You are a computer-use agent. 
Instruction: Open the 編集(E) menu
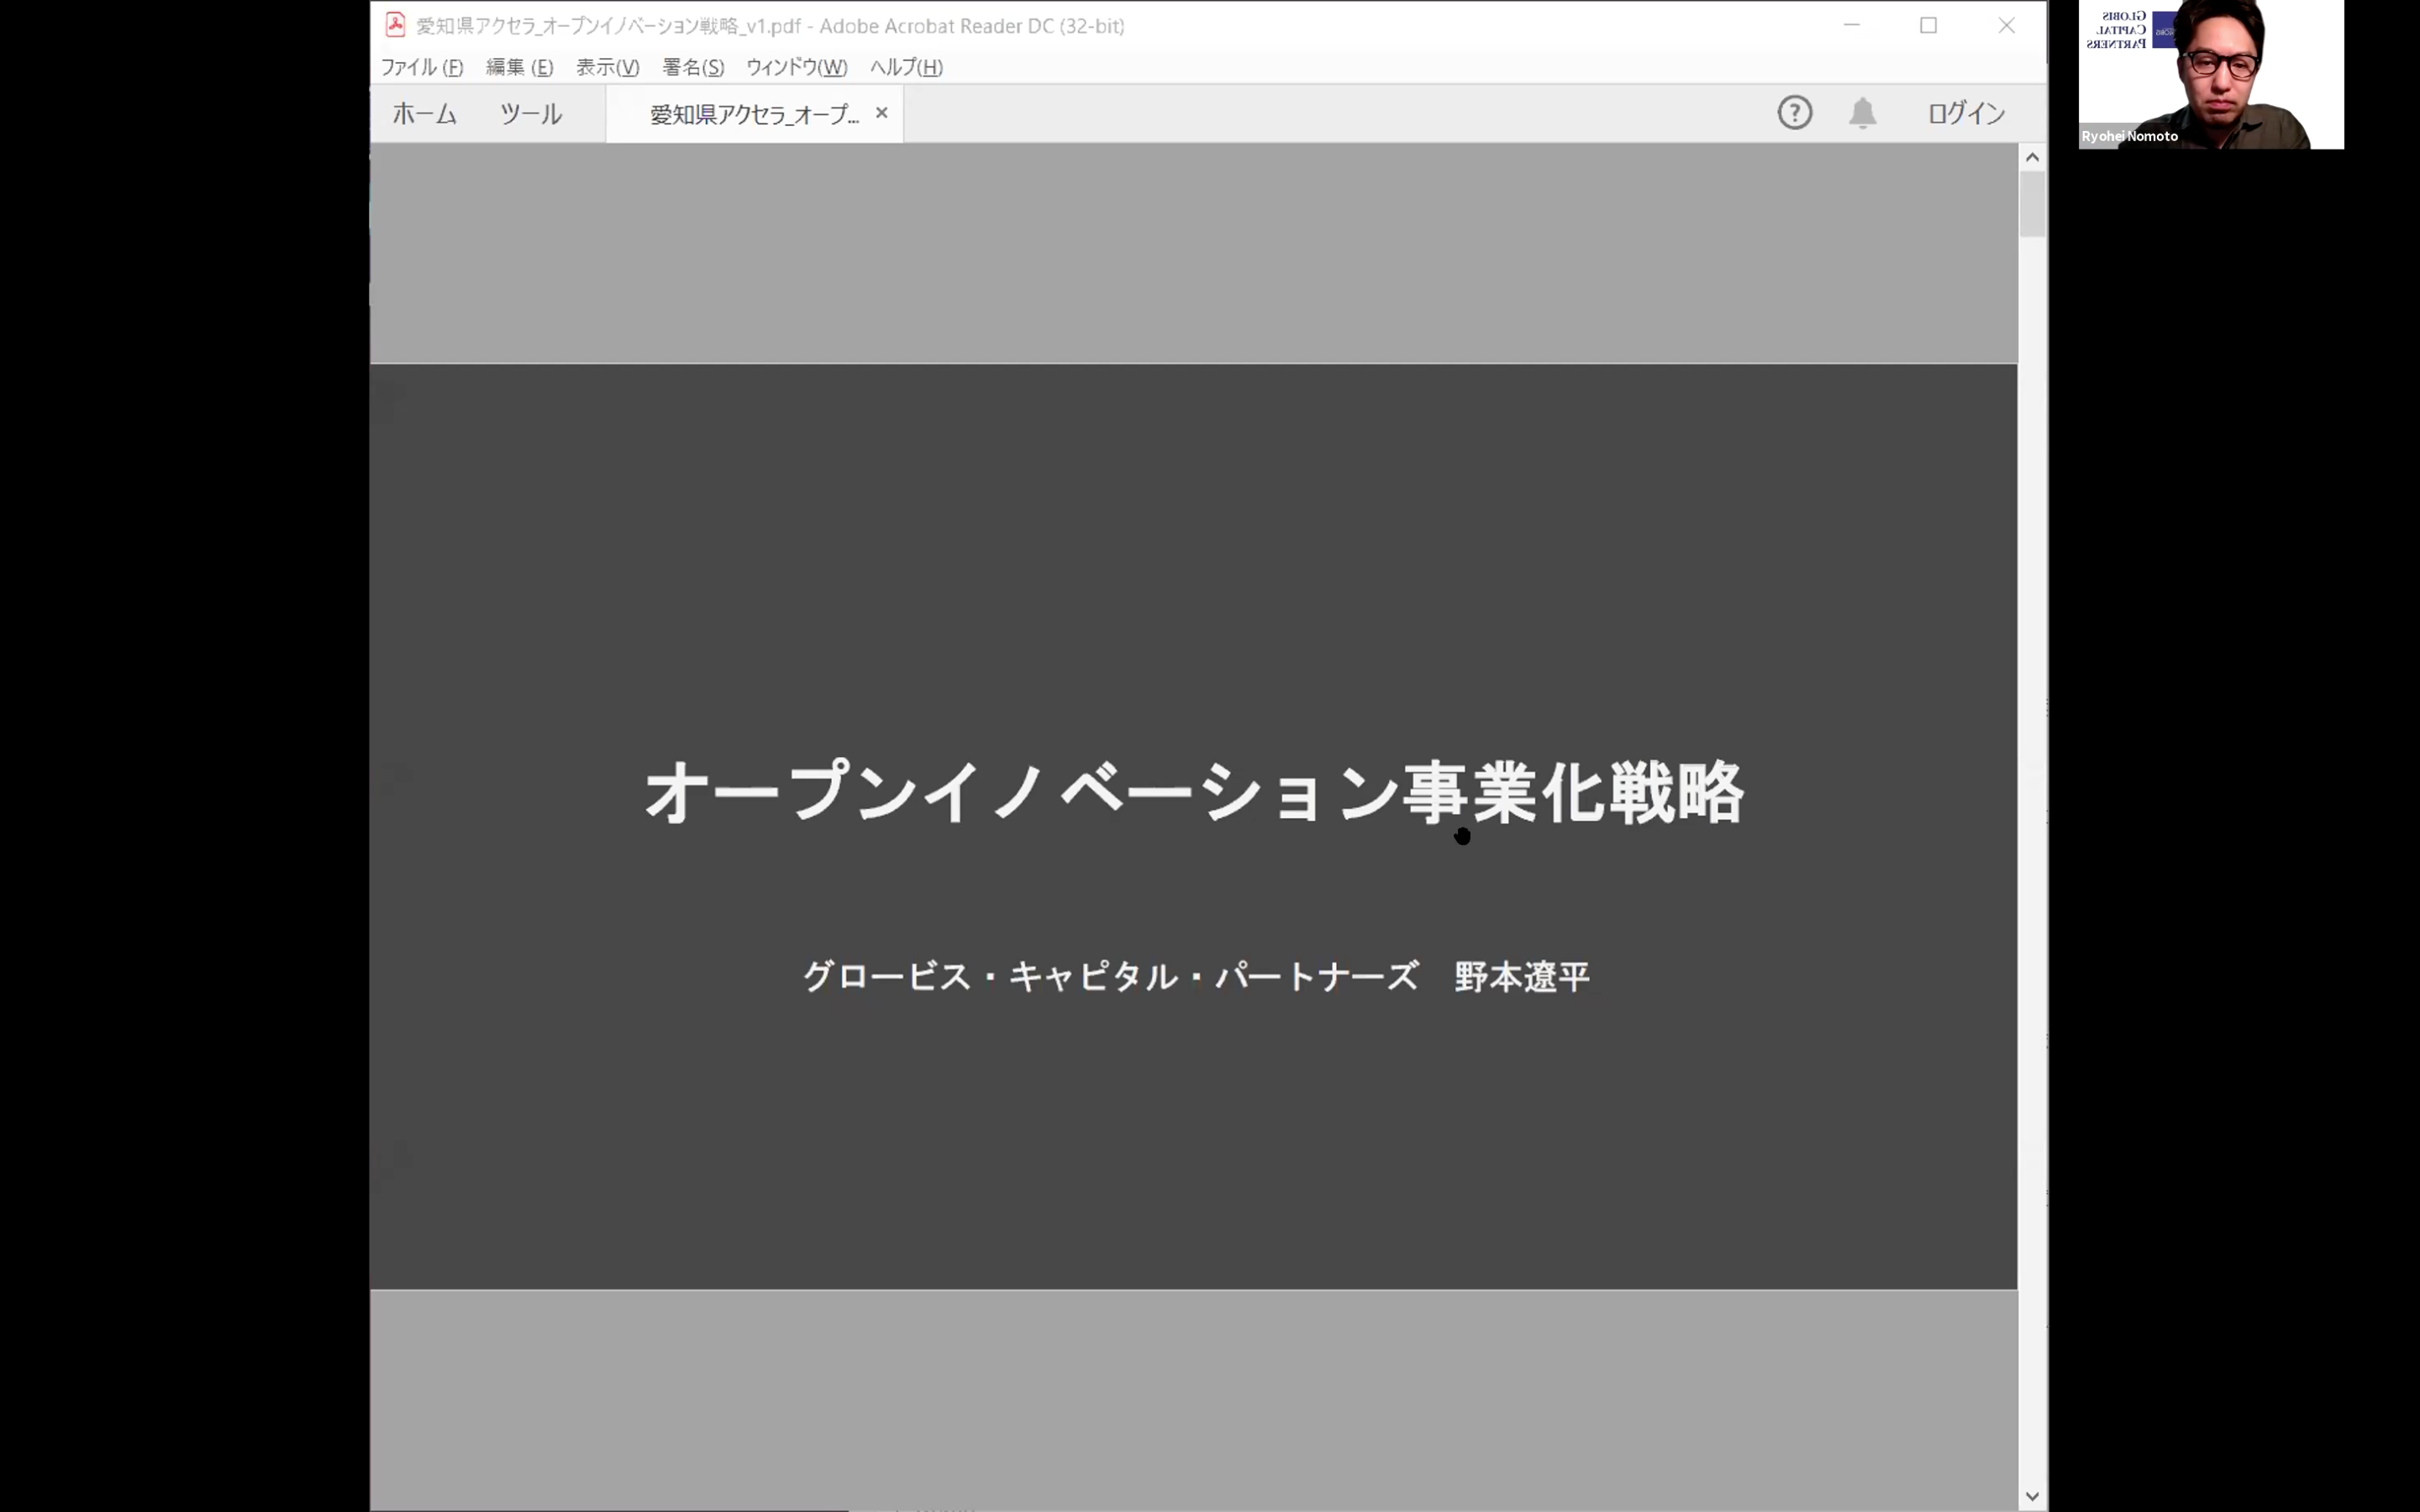(x=519, y=67)
